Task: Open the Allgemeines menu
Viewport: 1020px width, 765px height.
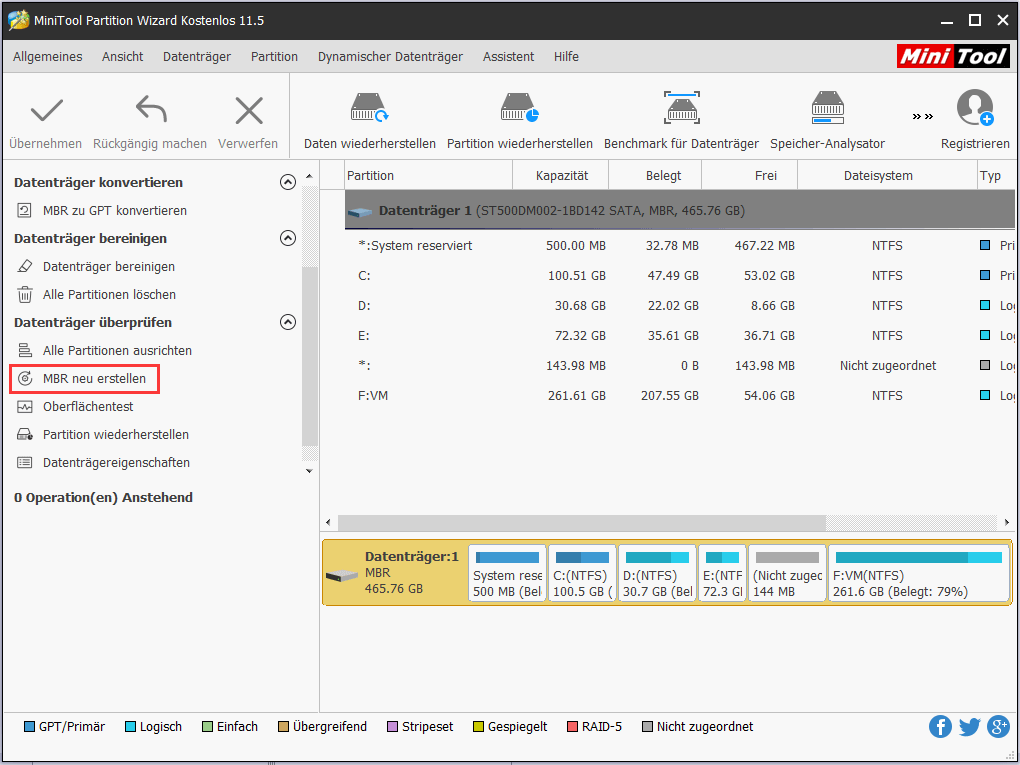Action: coord(47,57)
